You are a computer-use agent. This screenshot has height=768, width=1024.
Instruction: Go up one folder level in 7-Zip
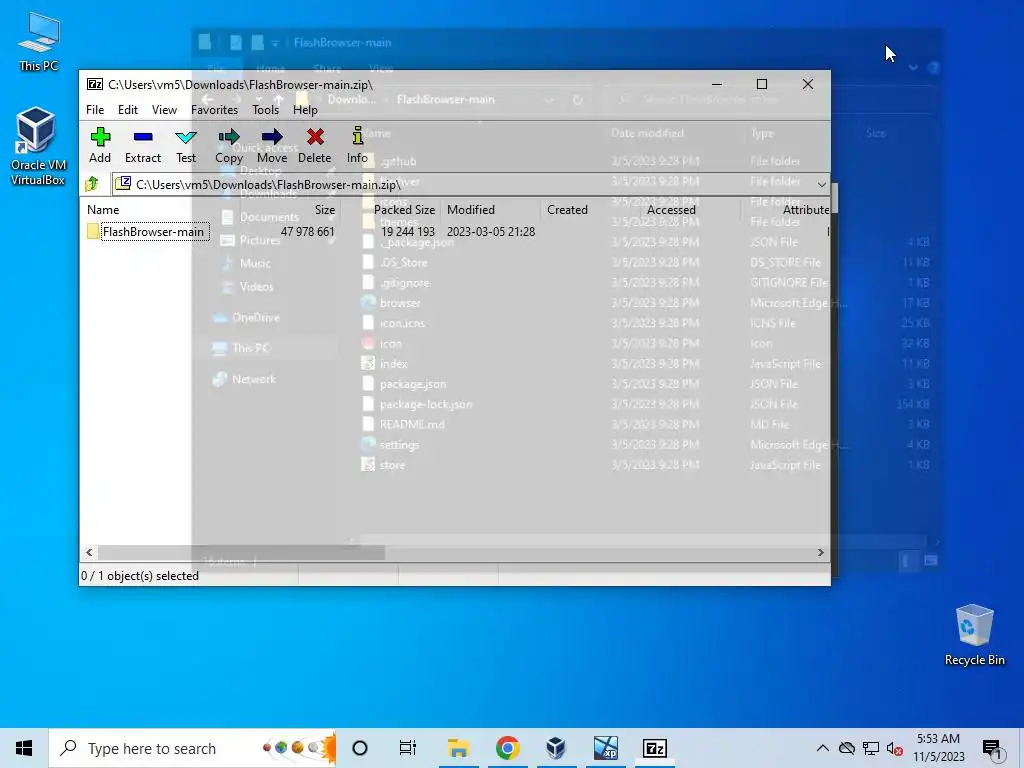coord(92,184)
